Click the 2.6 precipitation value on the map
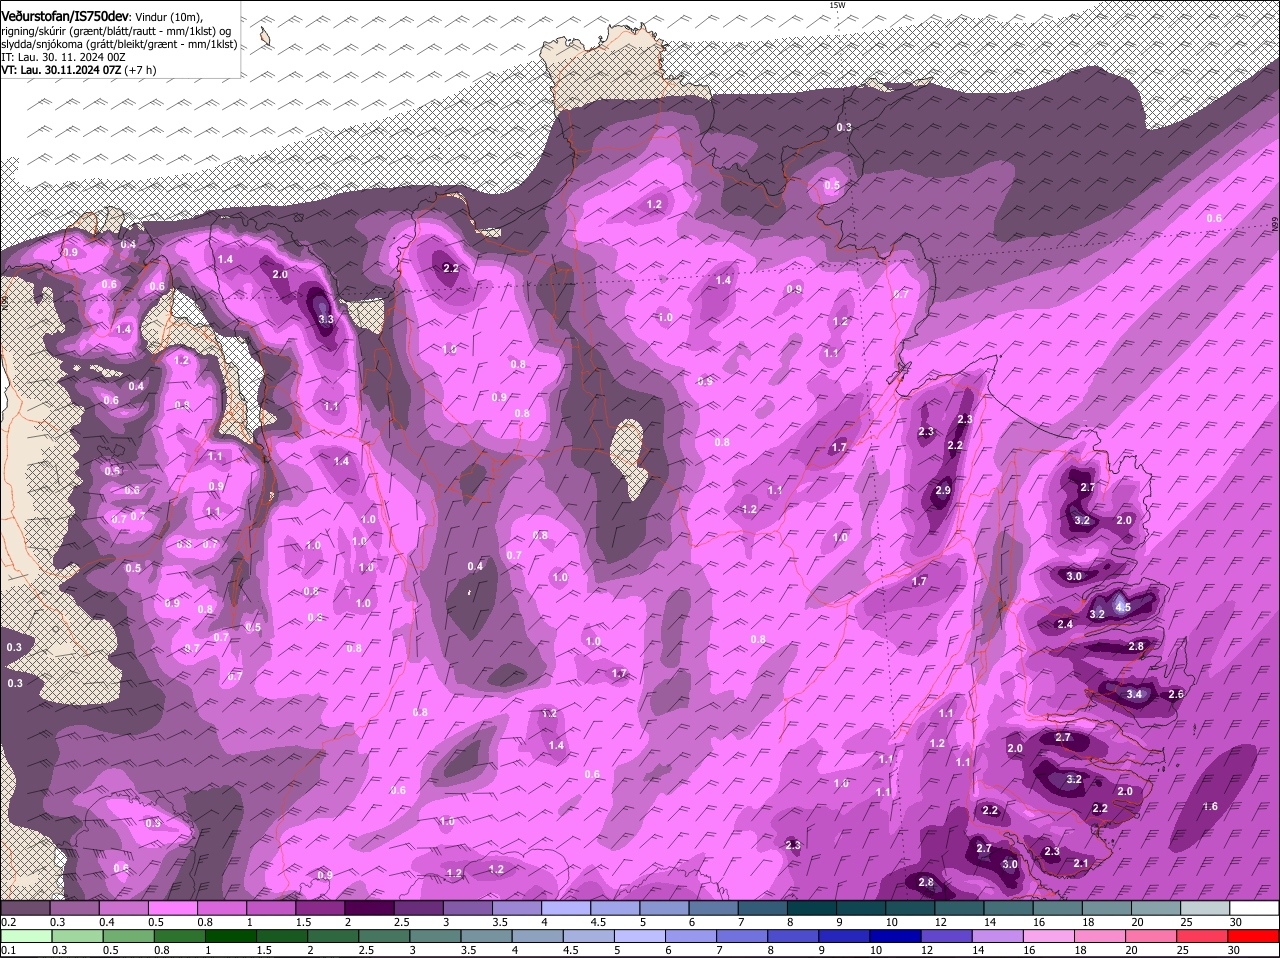This screenshot has width=1280, height=958. [1176, 694]
